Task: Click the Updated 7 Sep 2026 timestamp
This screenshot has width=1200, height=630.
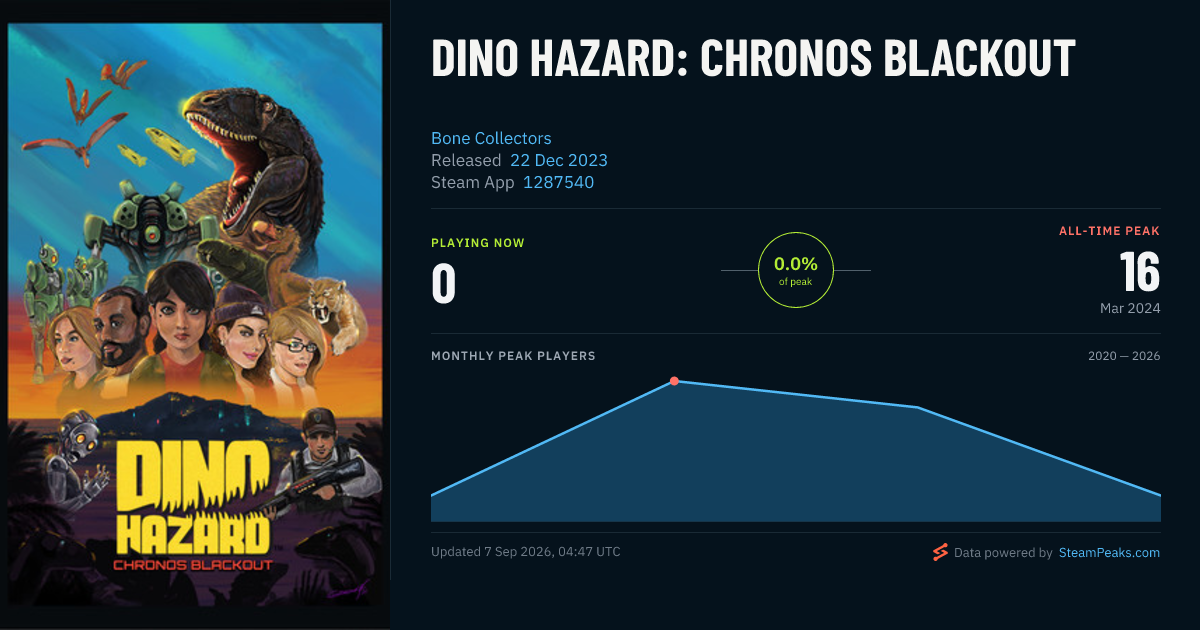Action: tap(525, 552)
